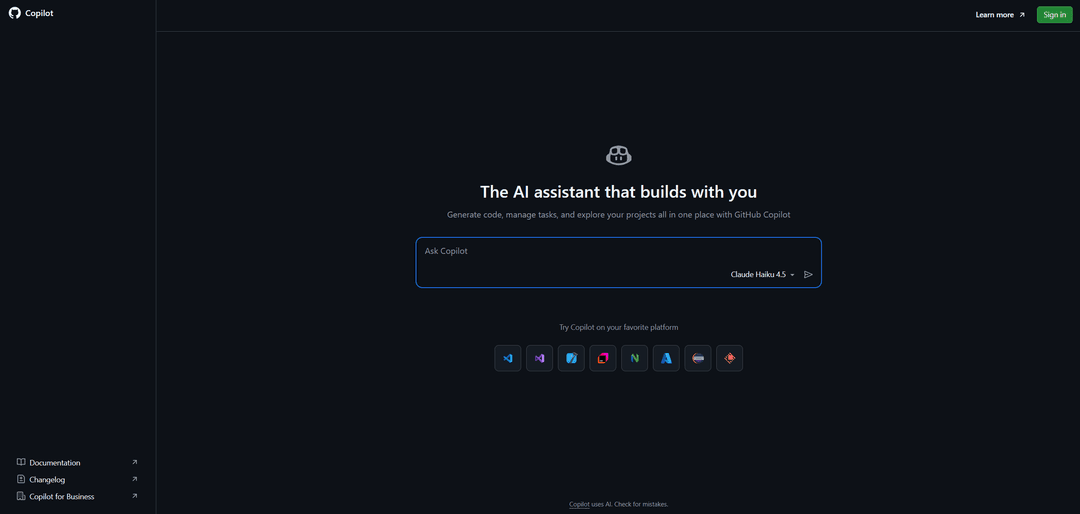Click the underlined Copilot link in the footer
Viewport: 1080px width, 514px height.
[x=579, y=504]
